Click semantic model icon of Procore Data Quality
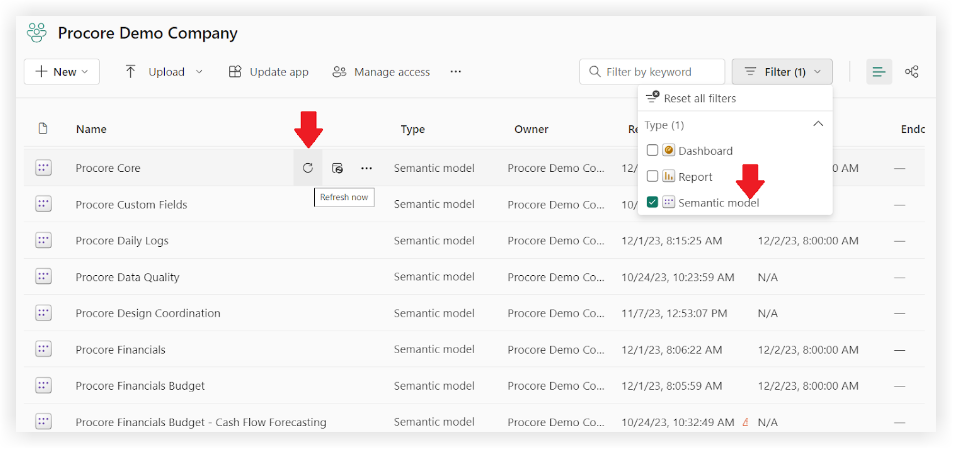 tap(43, 277)
